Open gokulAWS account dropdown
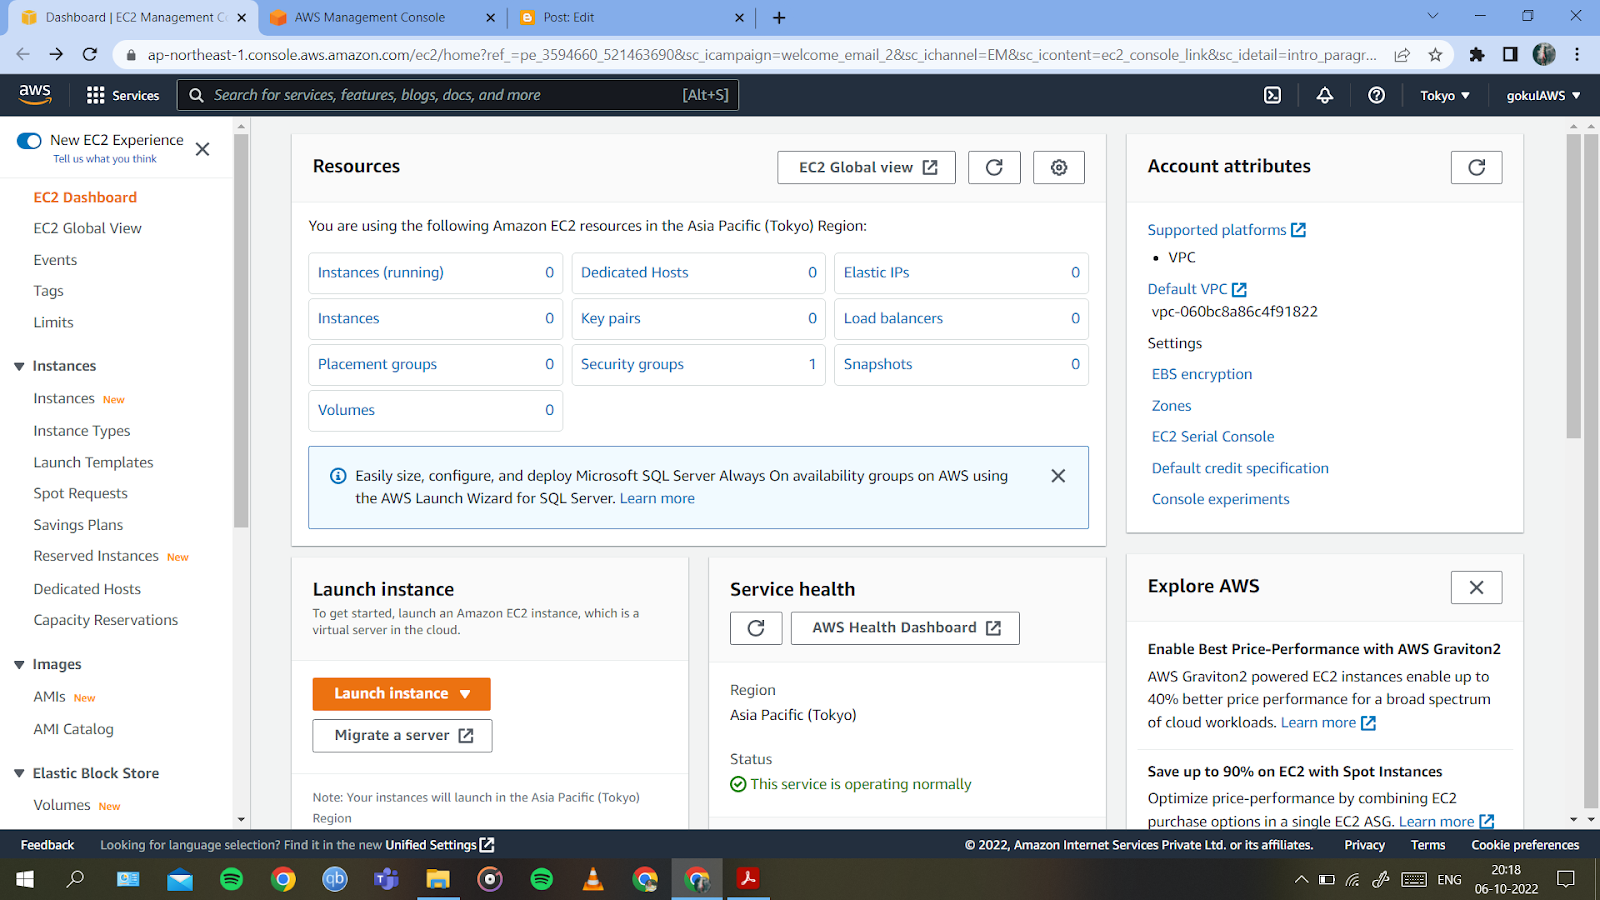The height and width of the screenshot is (900, 1600). pyautogui.click(x=1543, y=95)
